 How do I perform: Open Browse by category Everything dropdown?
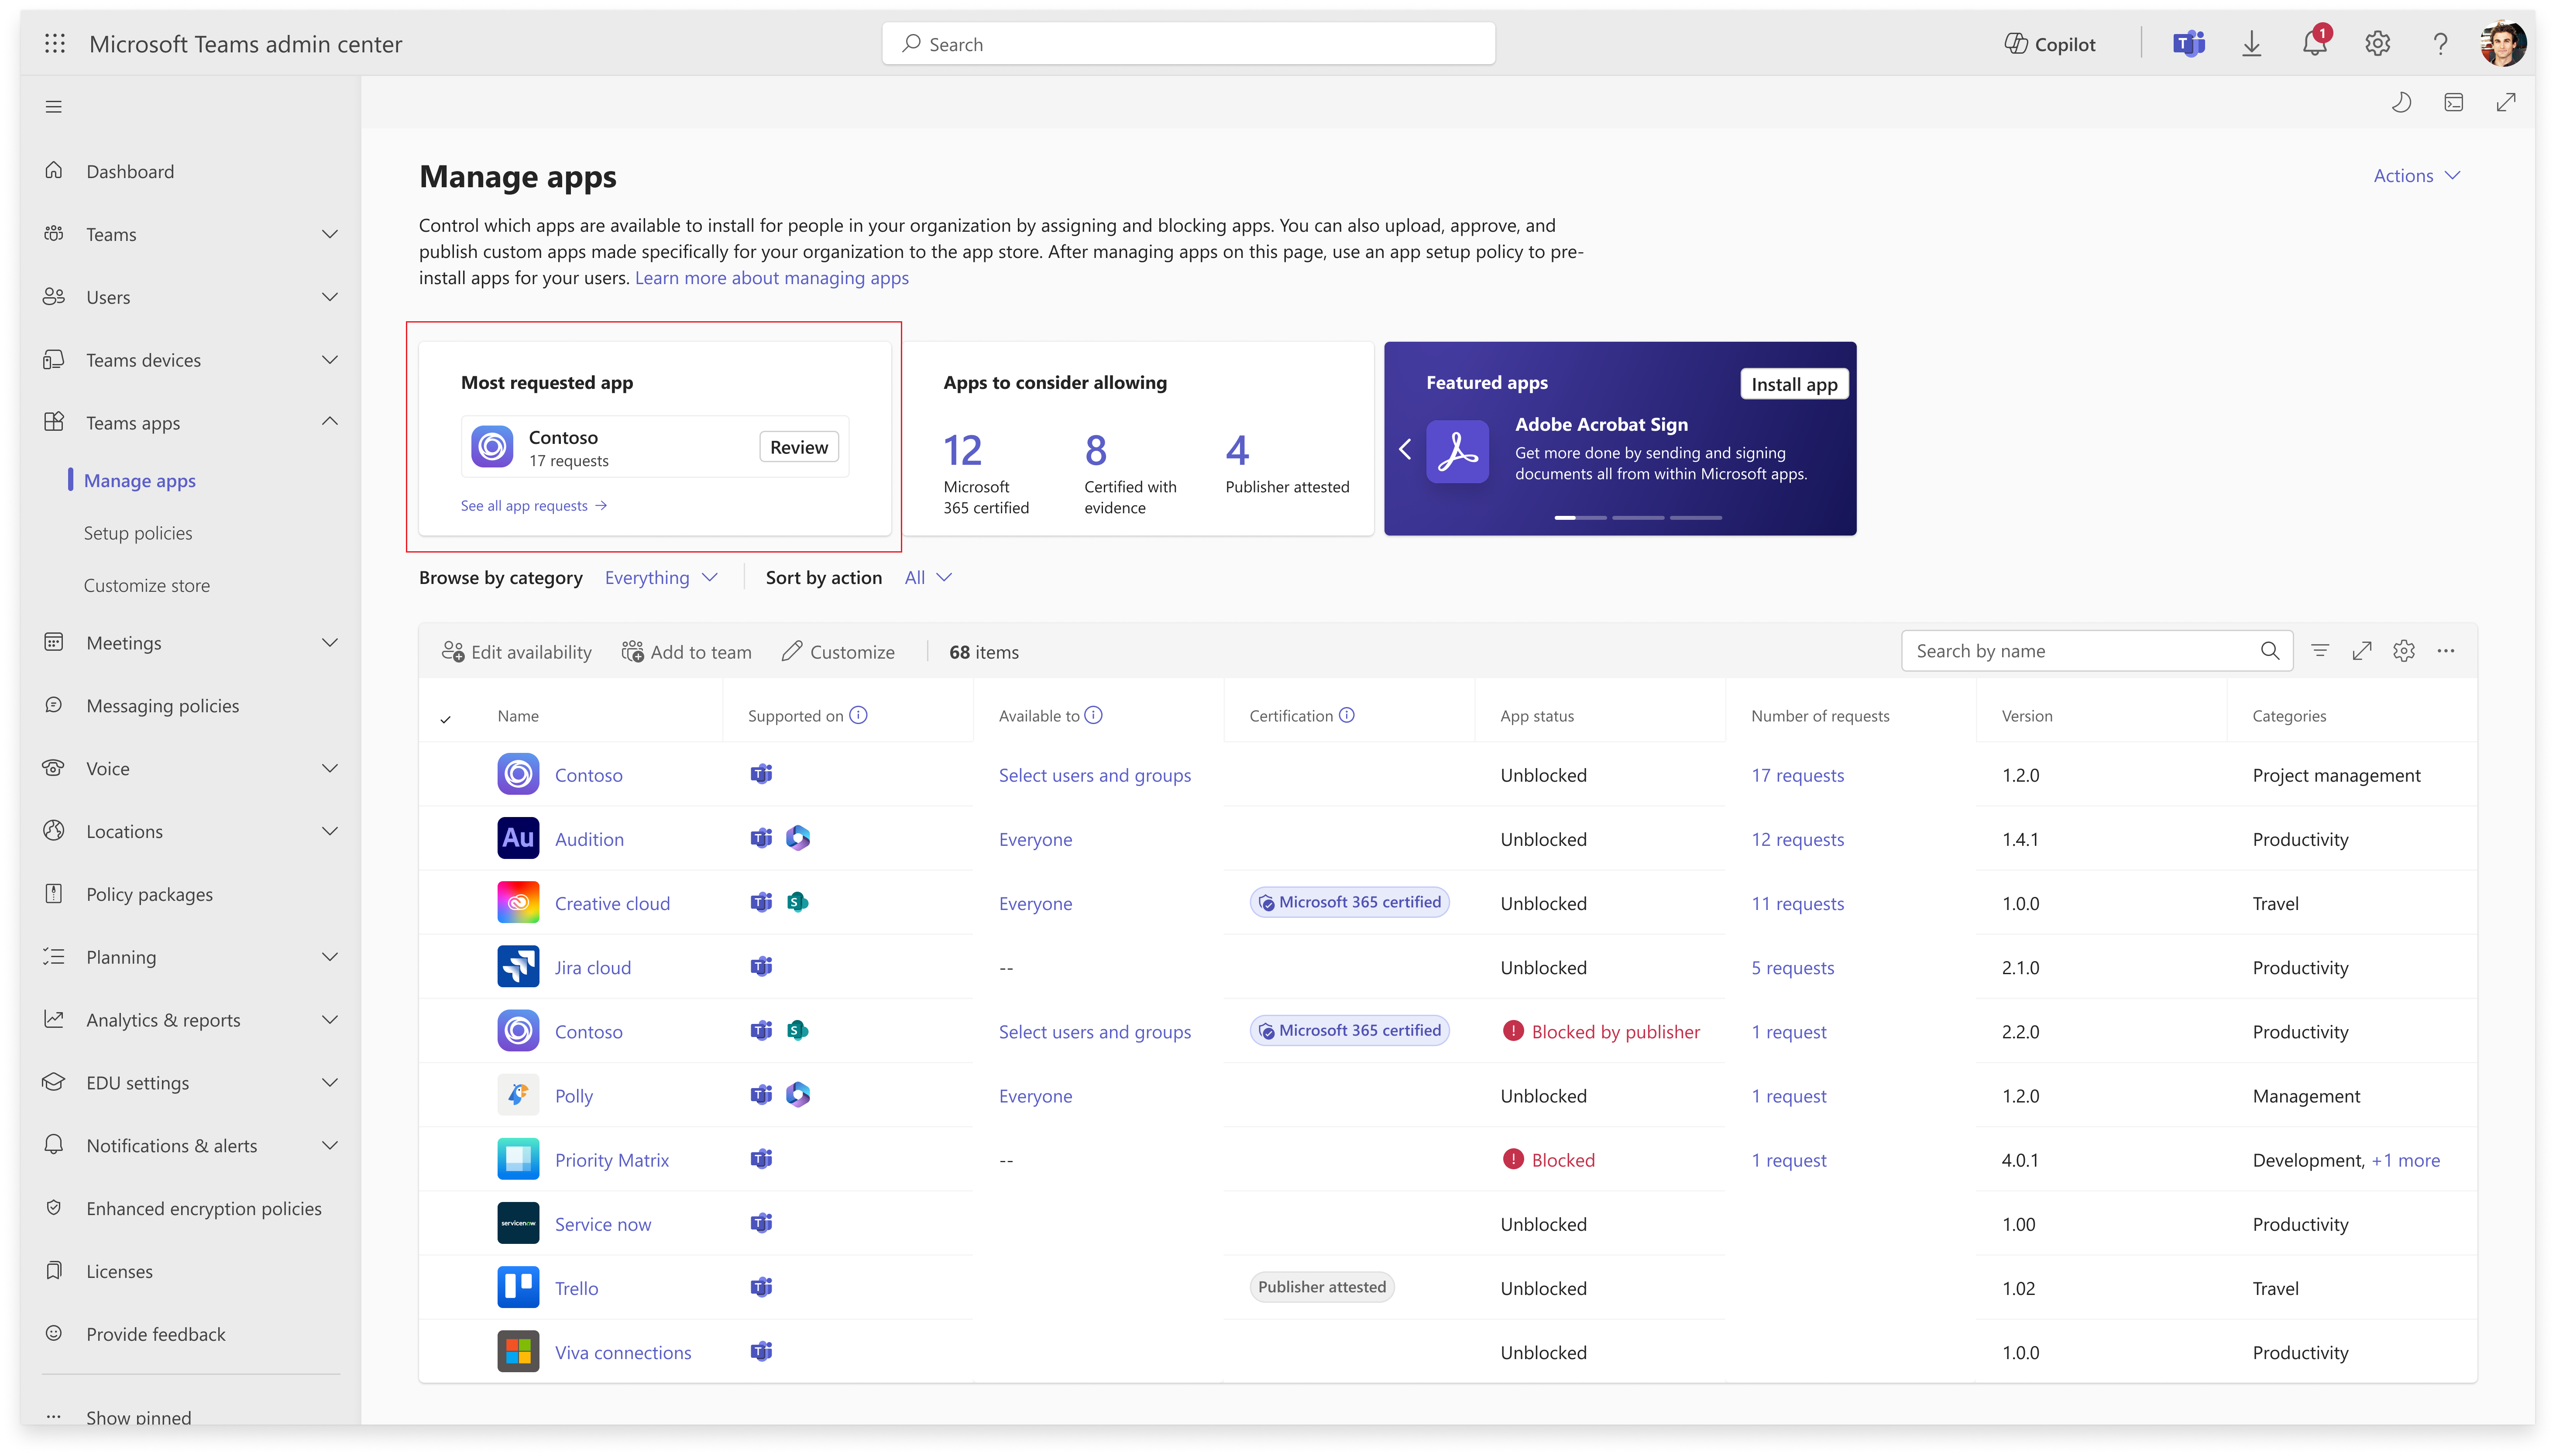tap(661, 577)
